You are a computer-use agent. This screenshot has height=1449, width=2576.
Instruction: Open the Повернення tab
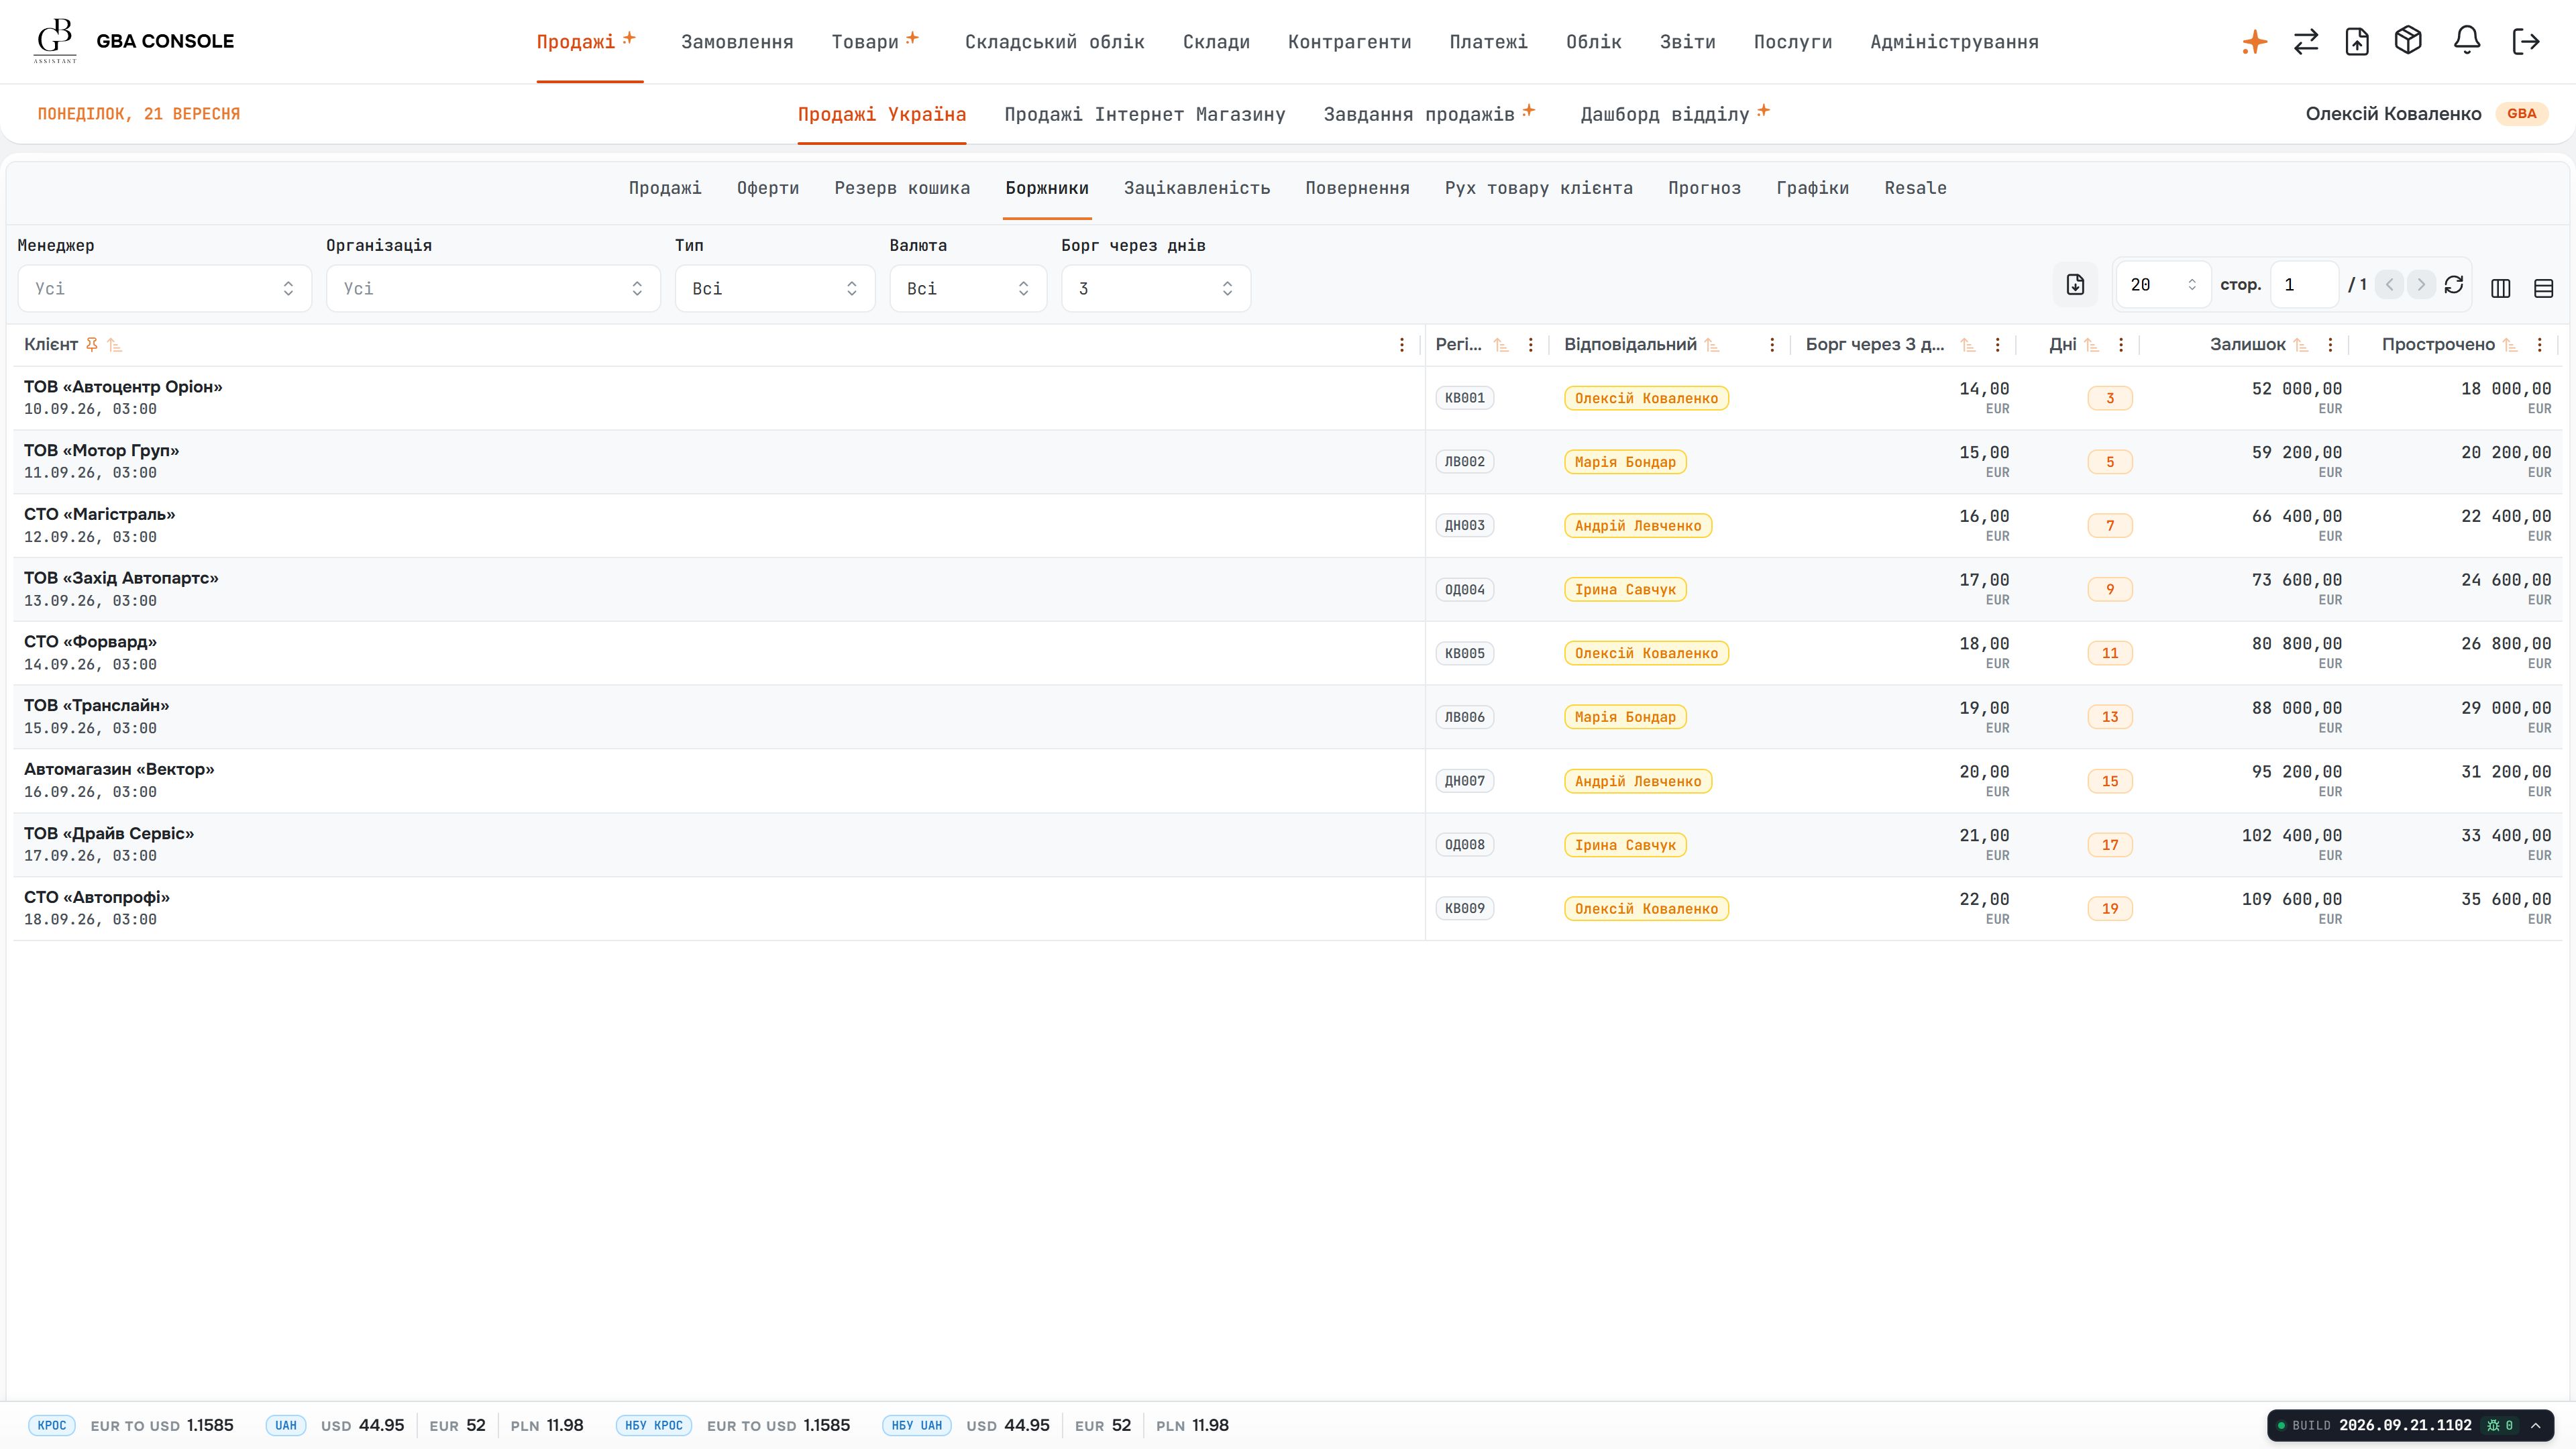coord(1357,188)
